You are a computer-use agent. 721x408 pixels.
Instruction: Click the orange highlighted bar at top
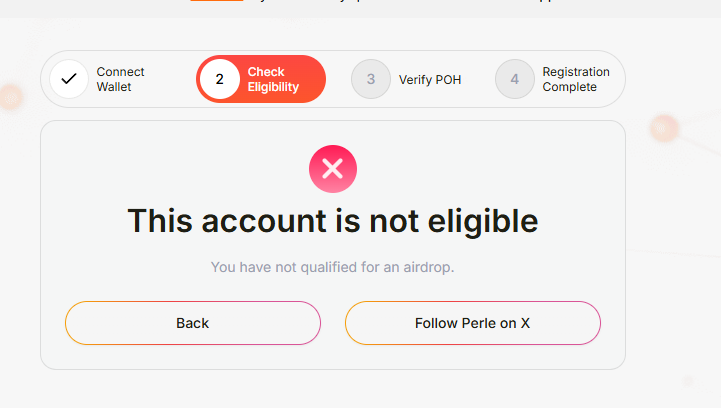tap(216, 1)
